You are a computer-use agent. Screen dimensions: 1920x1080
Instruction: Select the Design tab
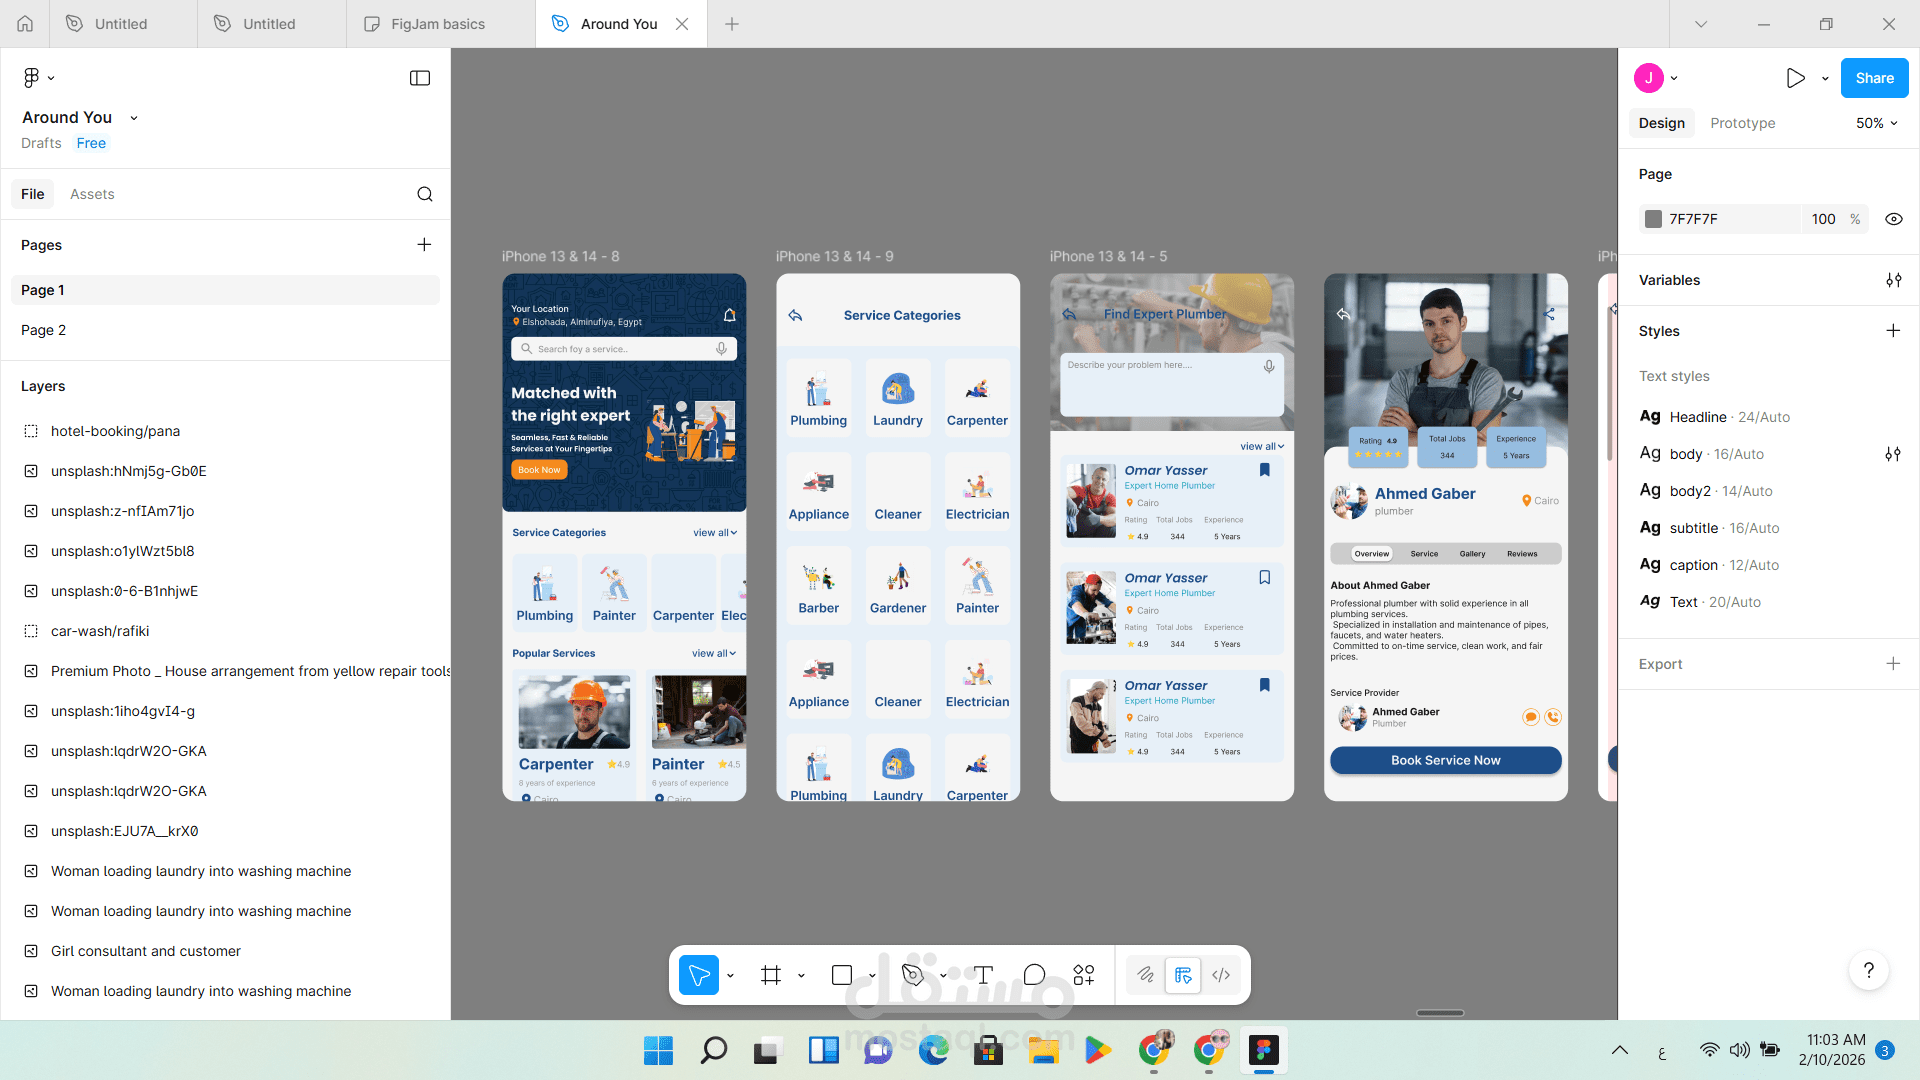click(1662, 123)
